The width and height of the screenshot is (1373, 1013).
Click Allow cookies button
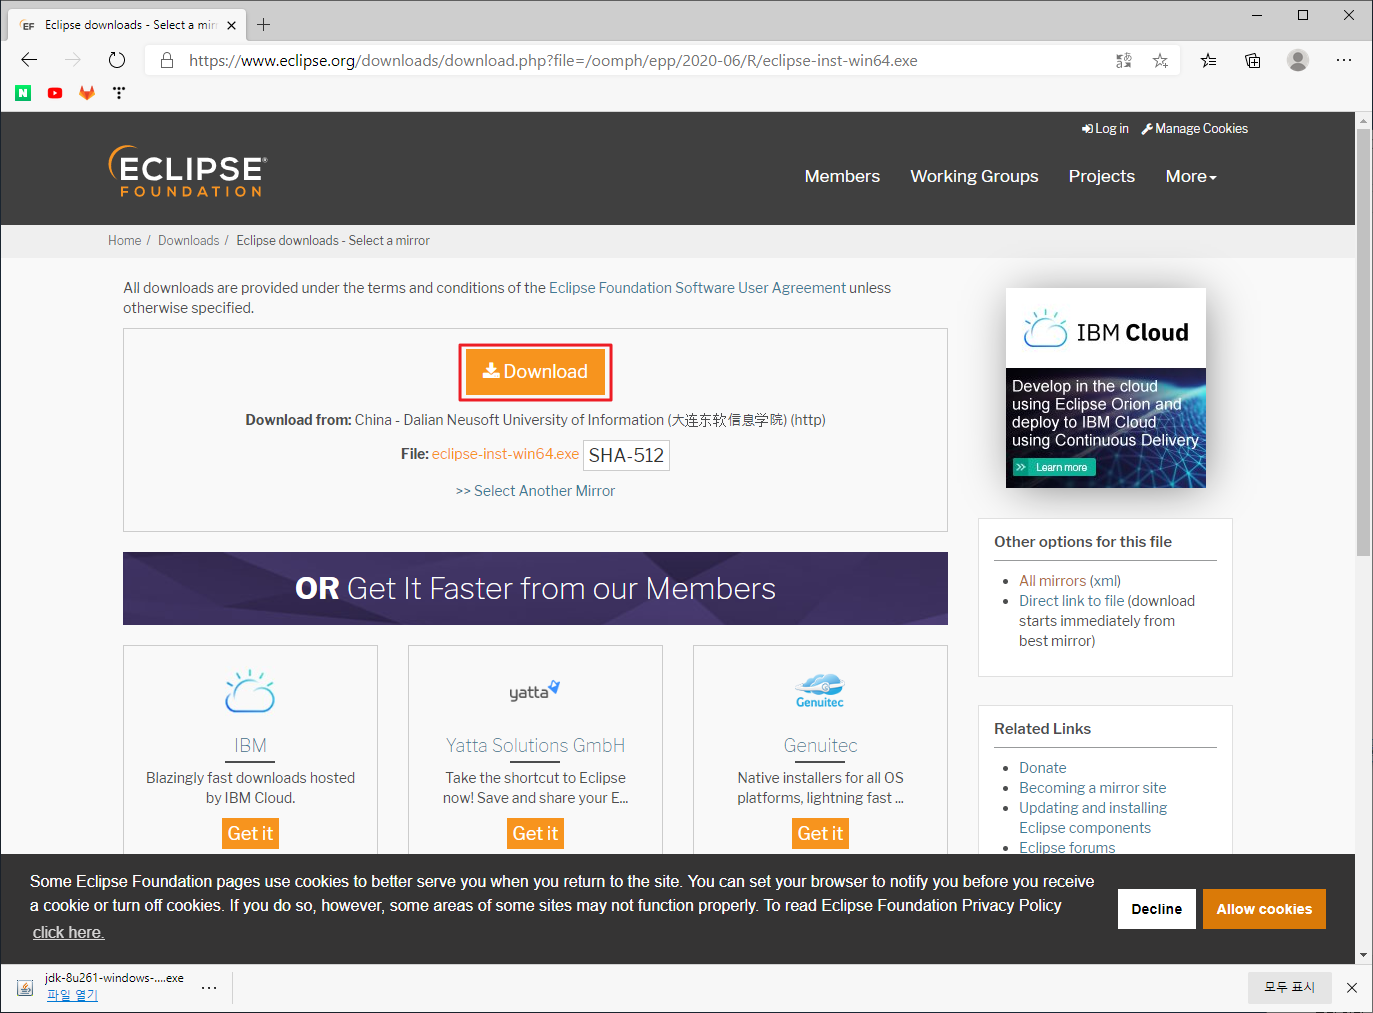coord(1264,909)
